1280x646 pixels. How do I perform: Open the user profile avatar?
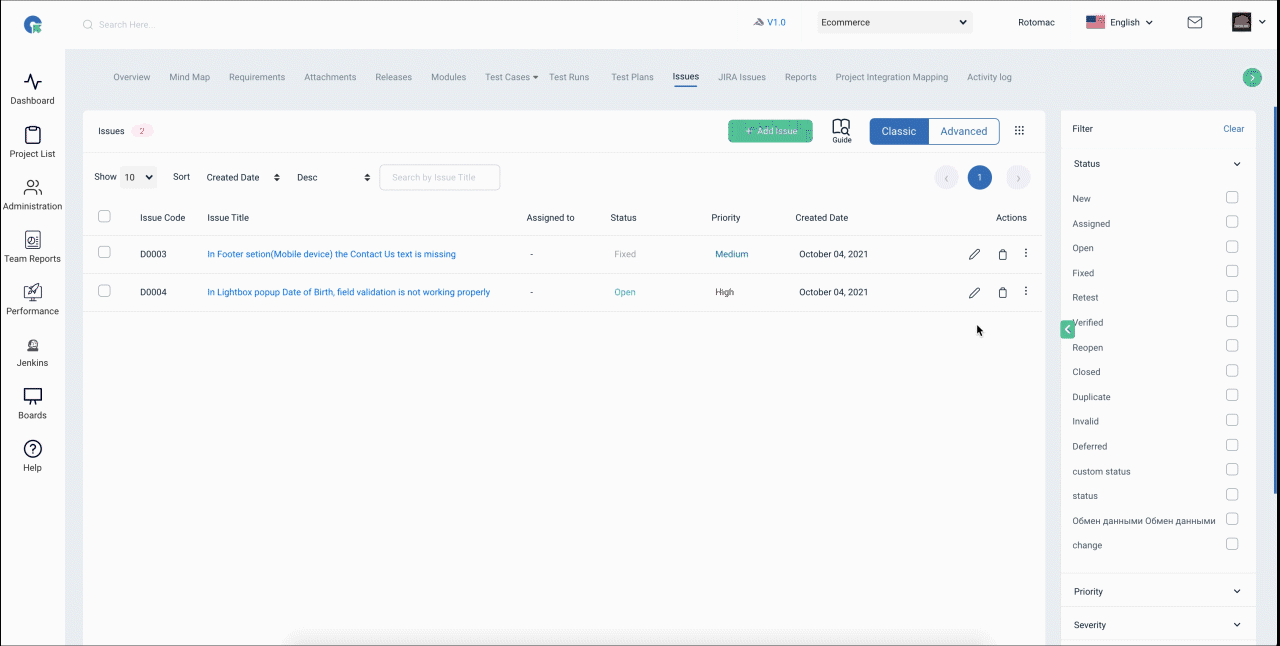1241,22
